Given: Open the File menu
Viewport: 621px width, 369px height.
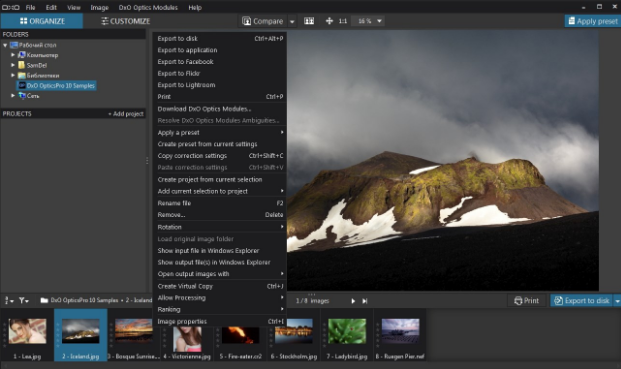Looking at the screenshot, I should (30, 7).
